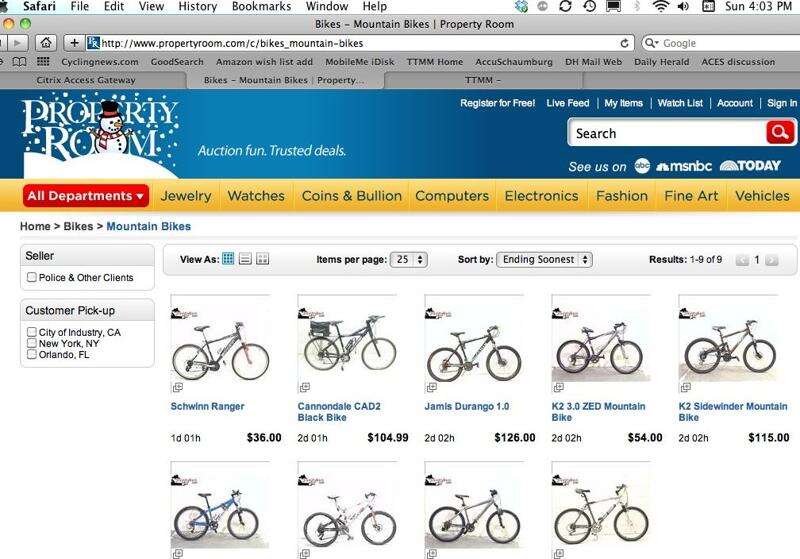
Task: Switch to list view icon
Action: coord(245,259)
